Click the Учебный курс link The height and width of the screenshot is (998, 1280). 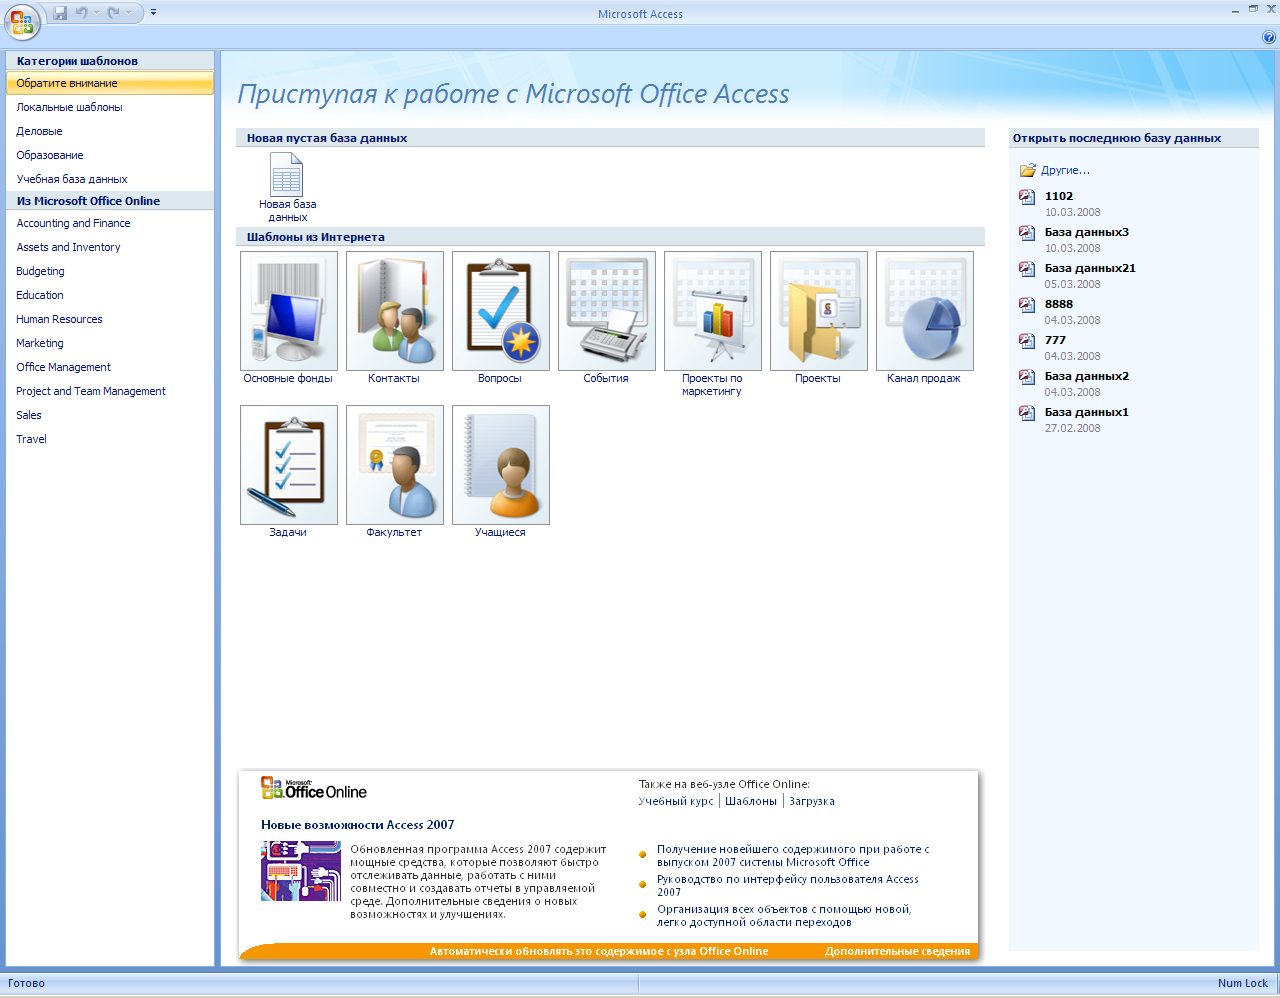(x=676, y=801)
